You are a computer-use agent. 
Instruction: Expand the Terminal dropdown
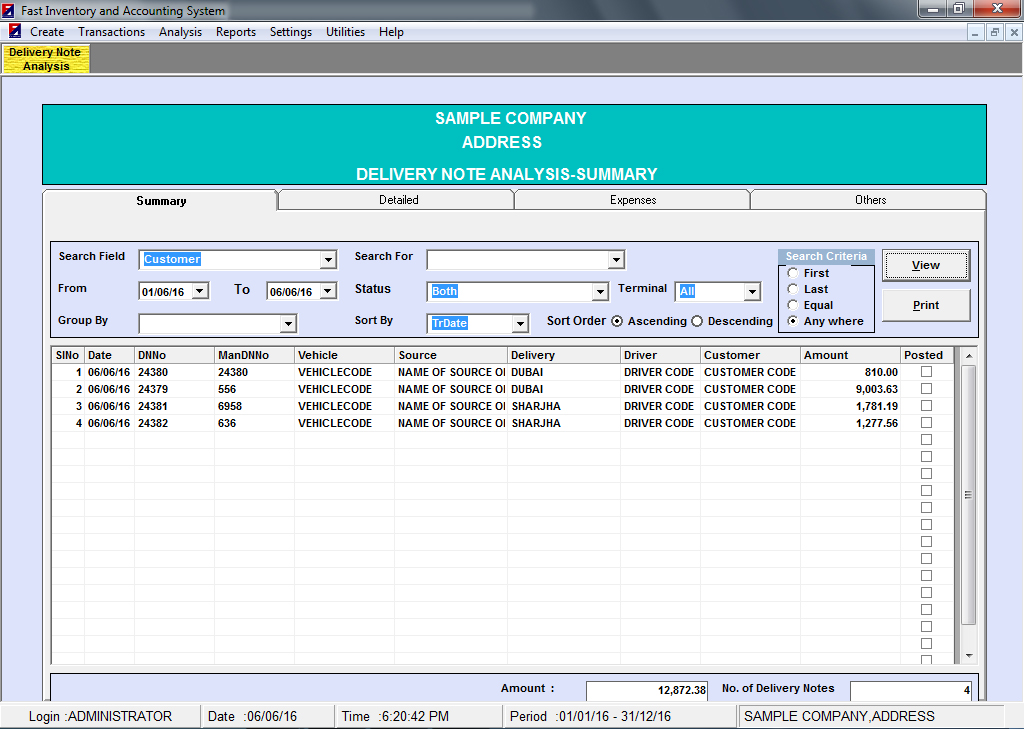752,292
